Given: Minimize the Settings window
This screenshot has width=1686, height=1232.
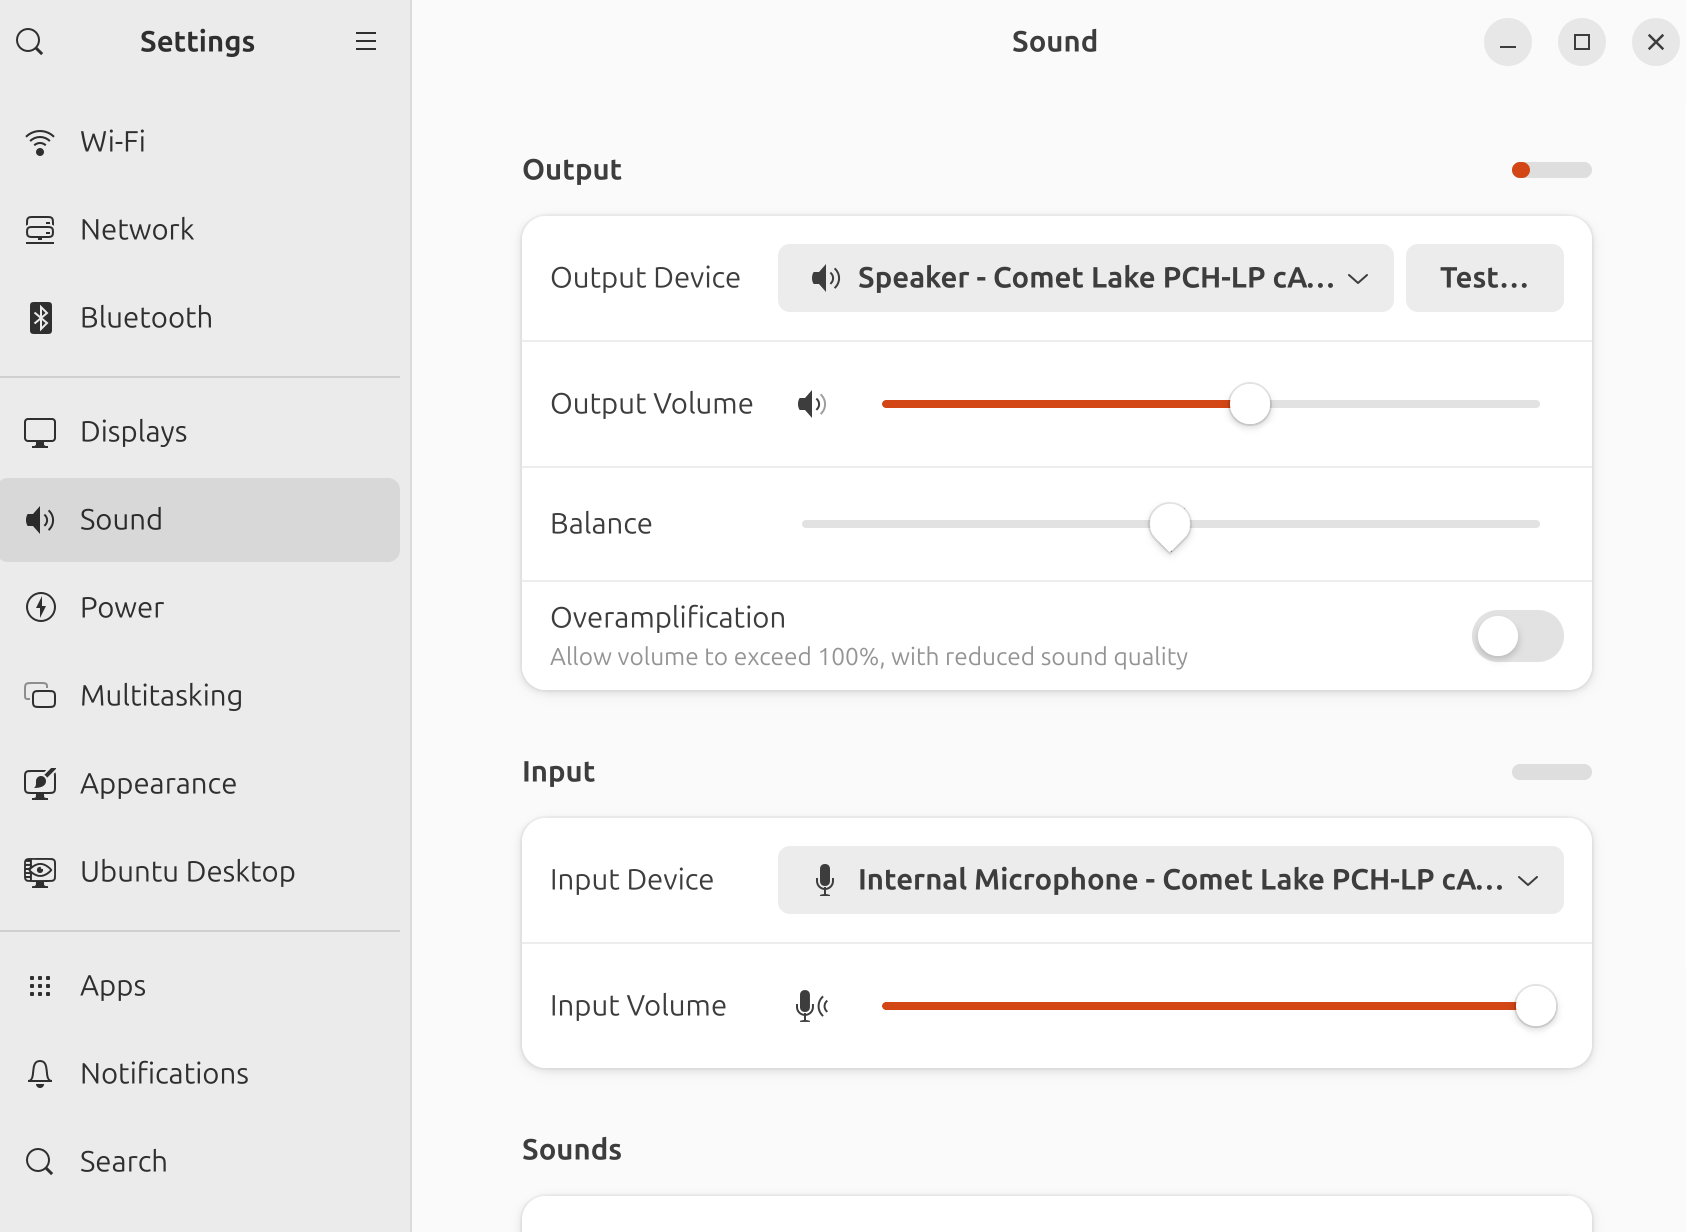Looking at the screenshot, I should pos(1508,42).
